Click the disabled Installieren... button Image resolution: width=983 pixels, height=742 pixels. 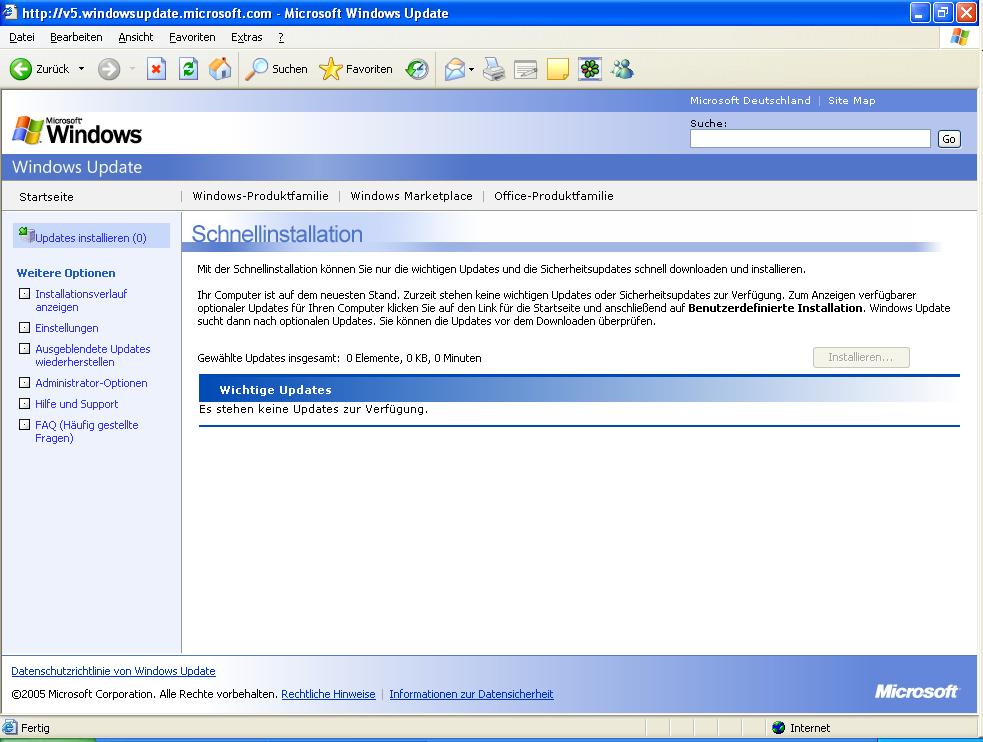(x=861, y=357)
